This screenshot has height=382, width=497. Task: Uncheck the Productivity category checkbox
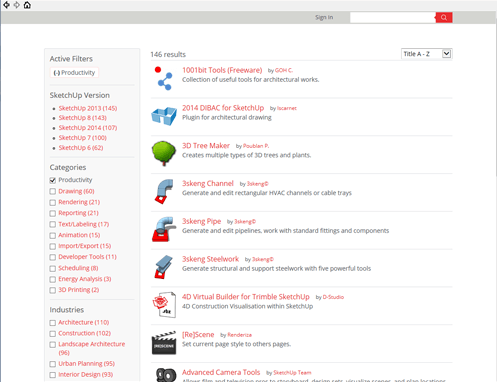pos(53,180)
